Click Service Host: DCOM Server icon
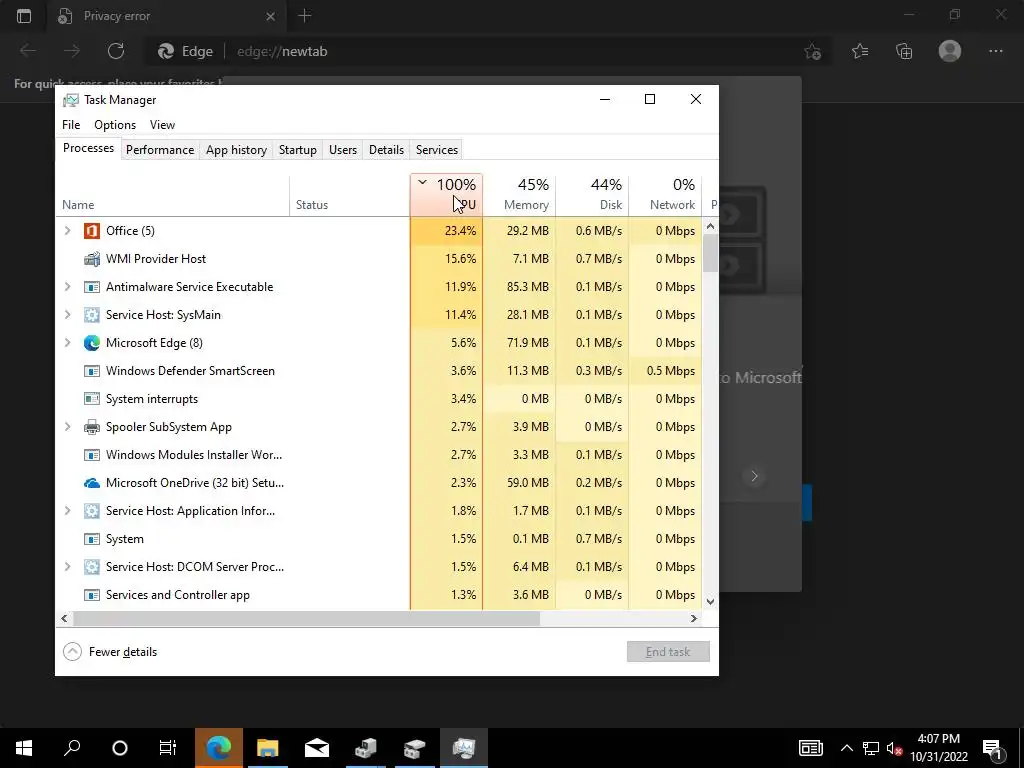This screenshot has height=768, width=1024. tap(91, 567)
